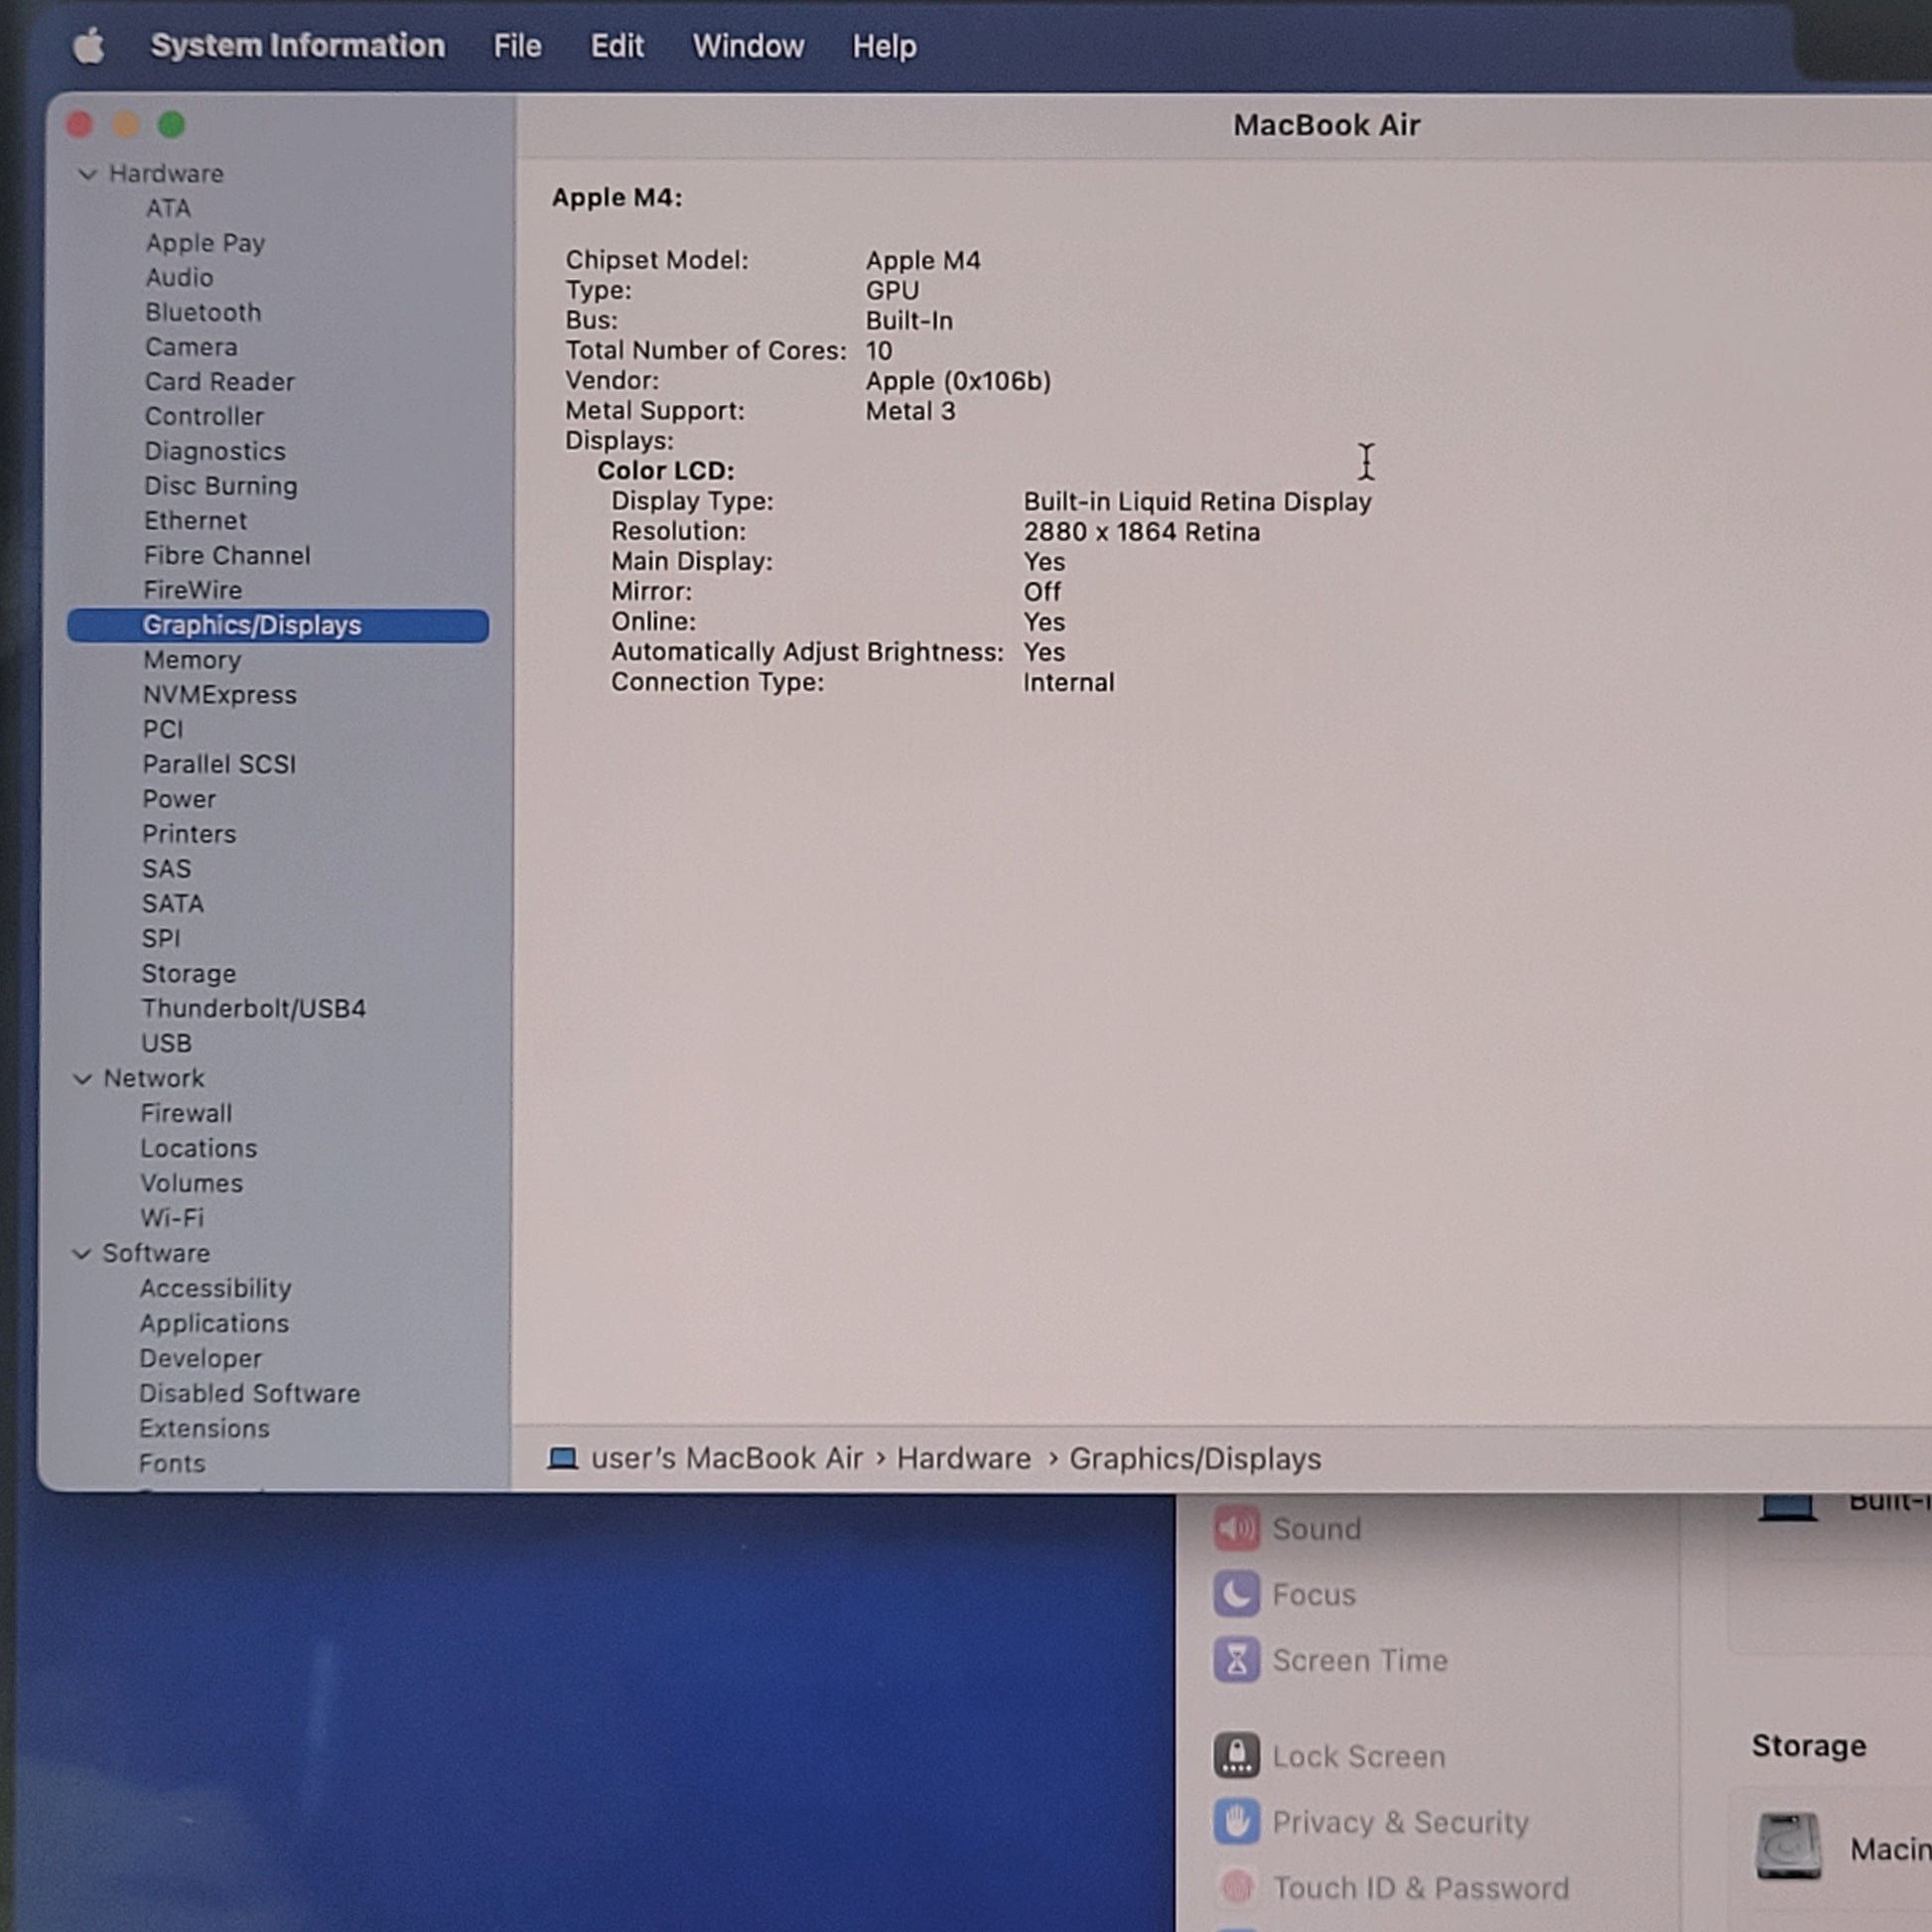
Task: Click Hardware in the path bar
Action: [963, 1459]
